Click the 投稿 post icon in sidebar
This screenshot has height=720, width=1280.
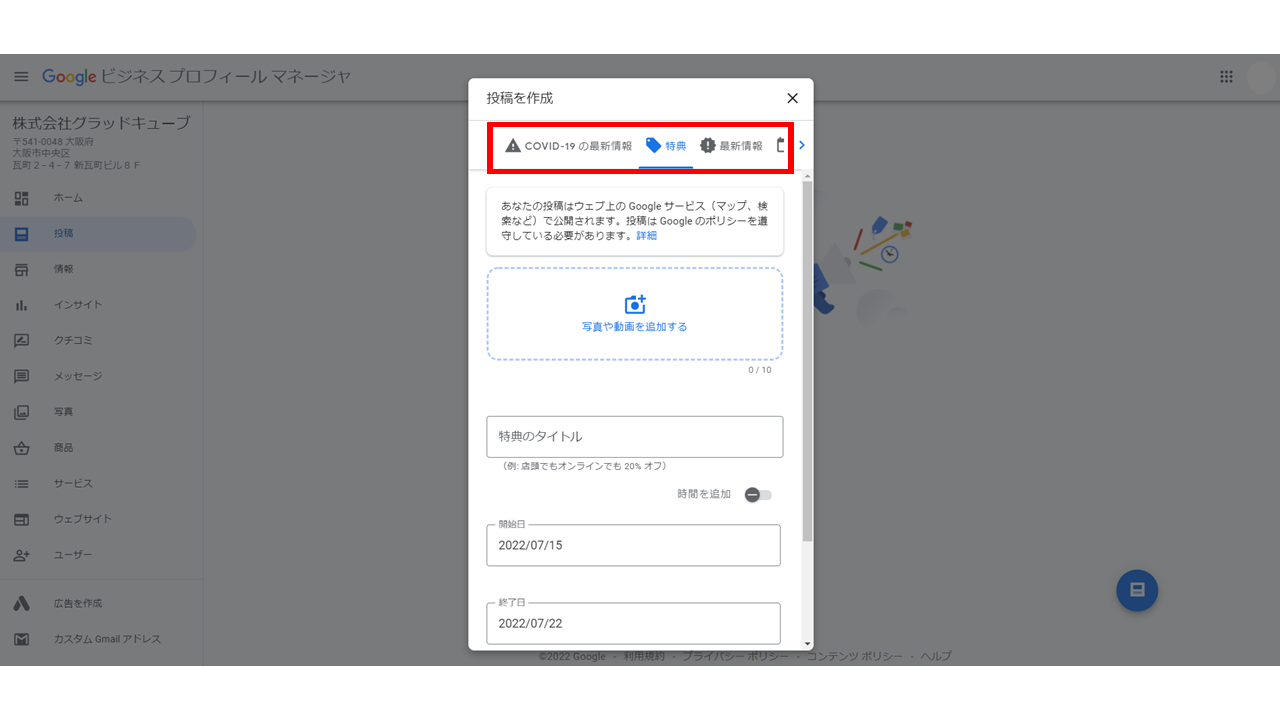tap(21, 234)
